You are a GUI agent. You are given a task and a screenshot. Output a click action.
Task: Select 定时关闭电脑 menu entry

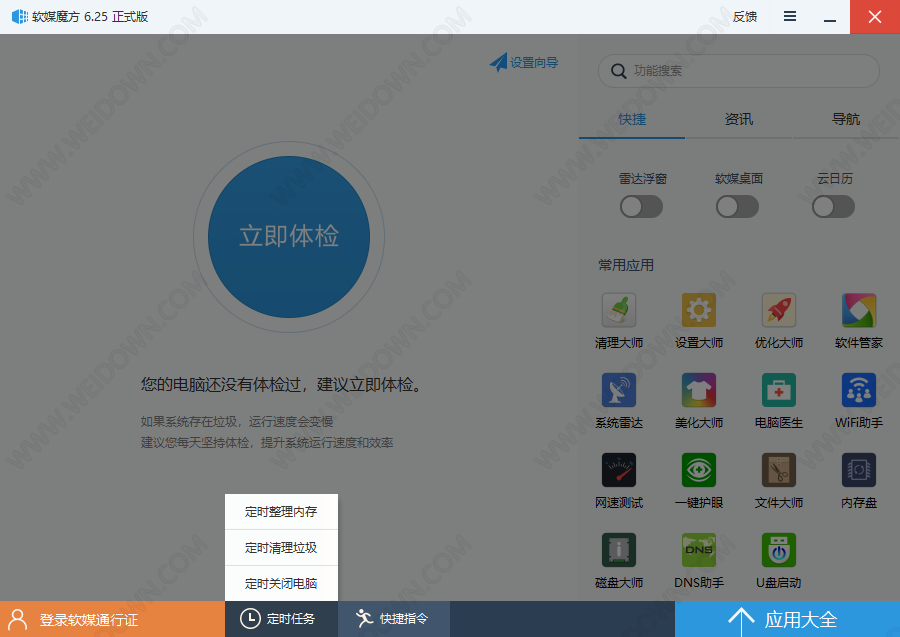(x=281, y=584)
